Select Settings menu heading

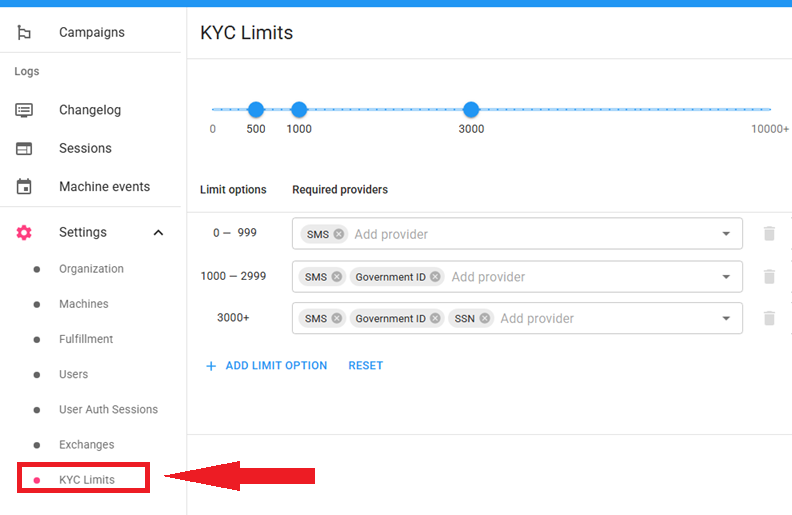tap(83, 232)
